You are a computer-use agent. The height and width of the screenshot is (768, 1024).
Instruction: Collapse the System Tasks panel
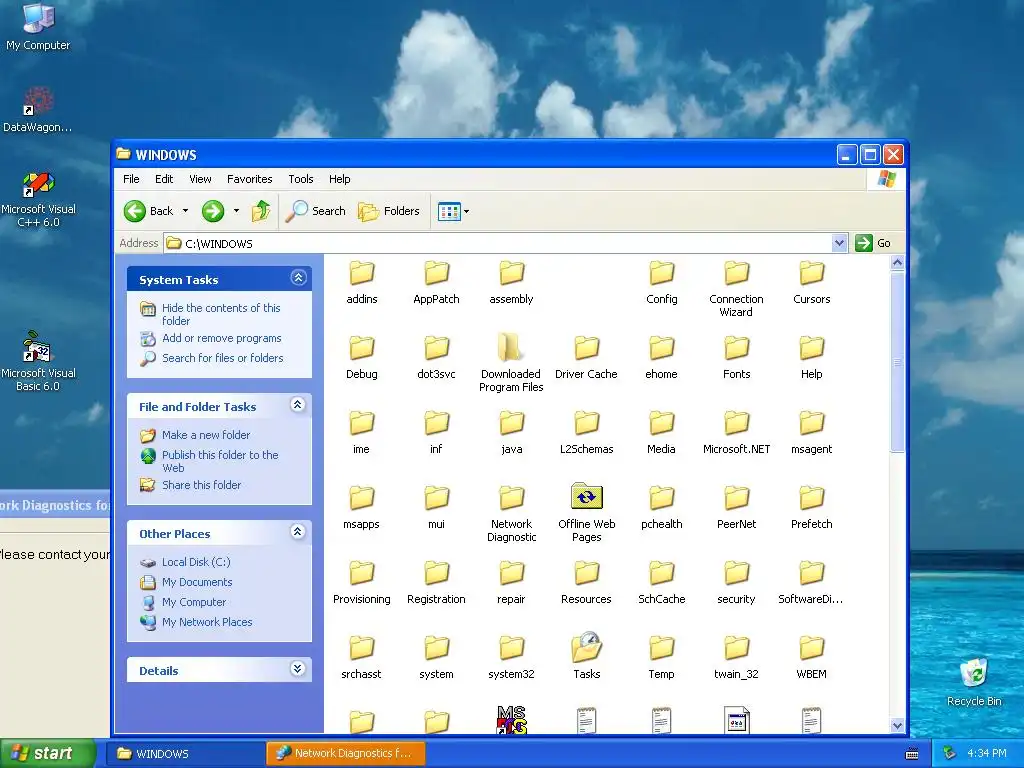click(298, 278)
